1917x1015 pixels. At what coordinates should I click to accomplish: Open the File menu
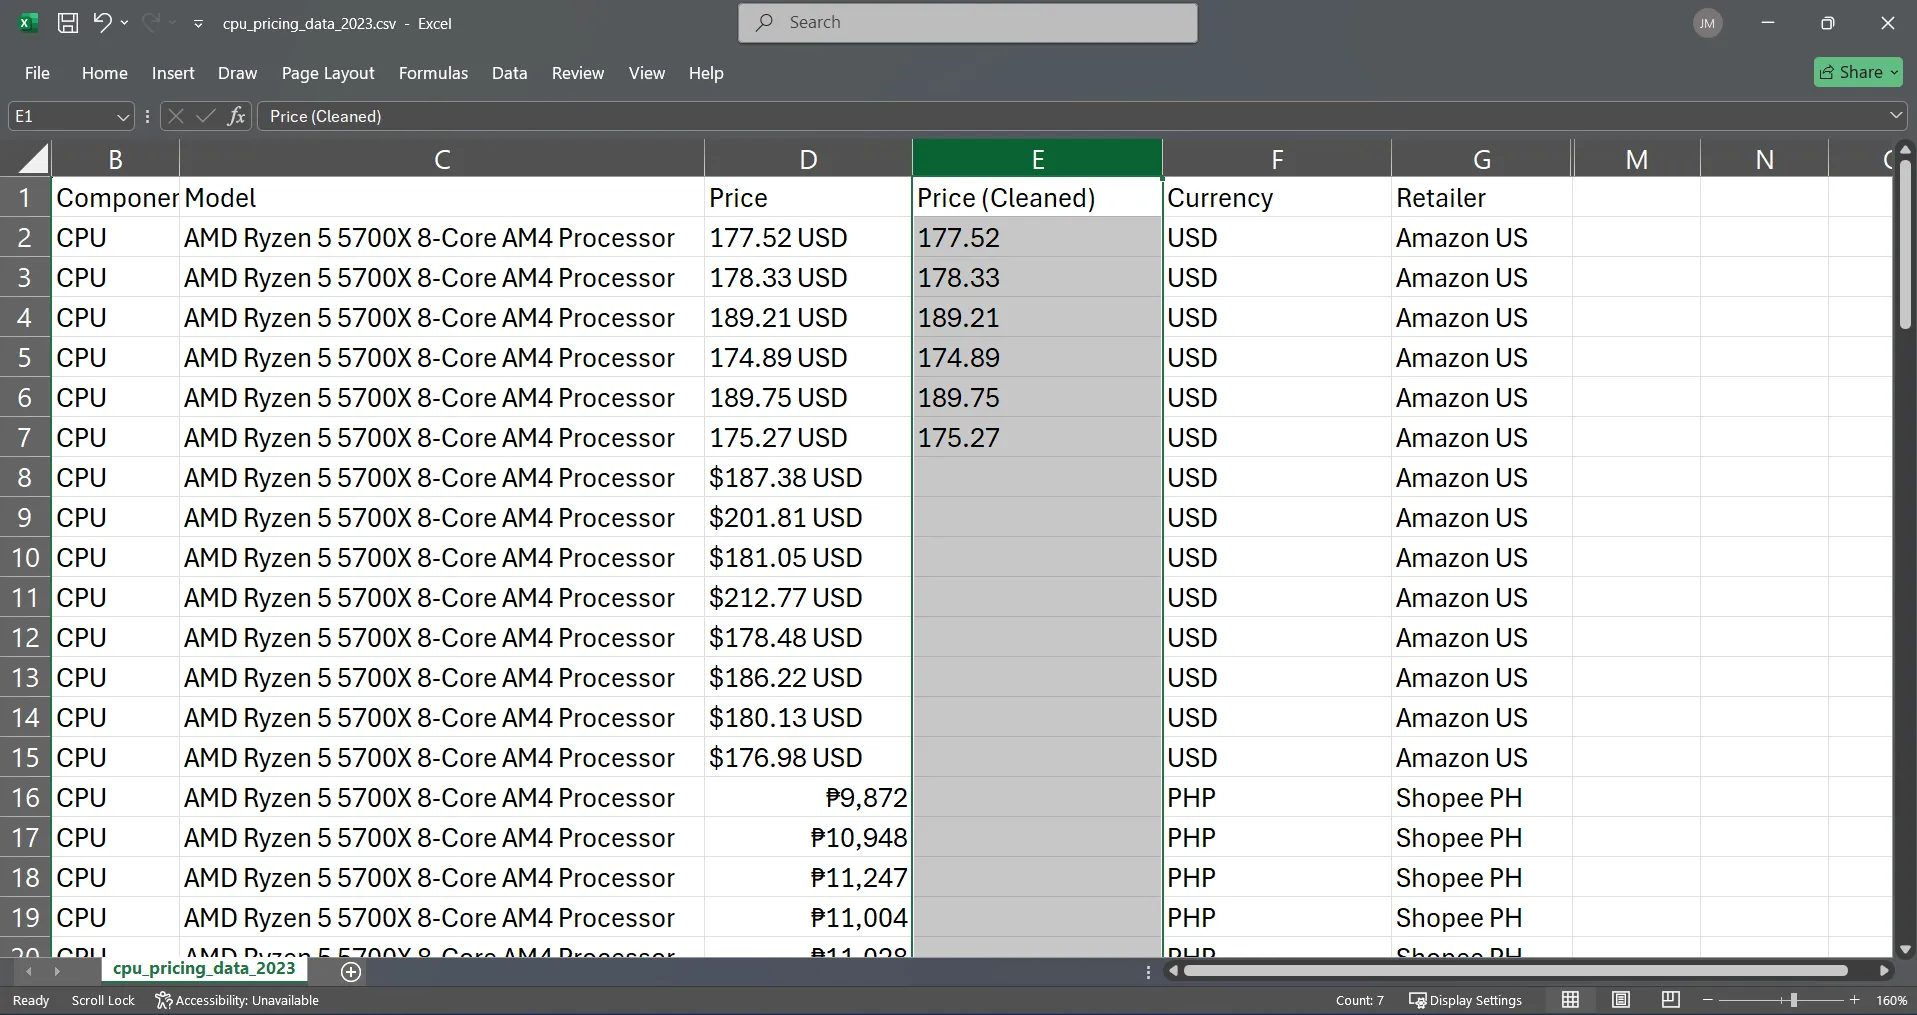37,72
